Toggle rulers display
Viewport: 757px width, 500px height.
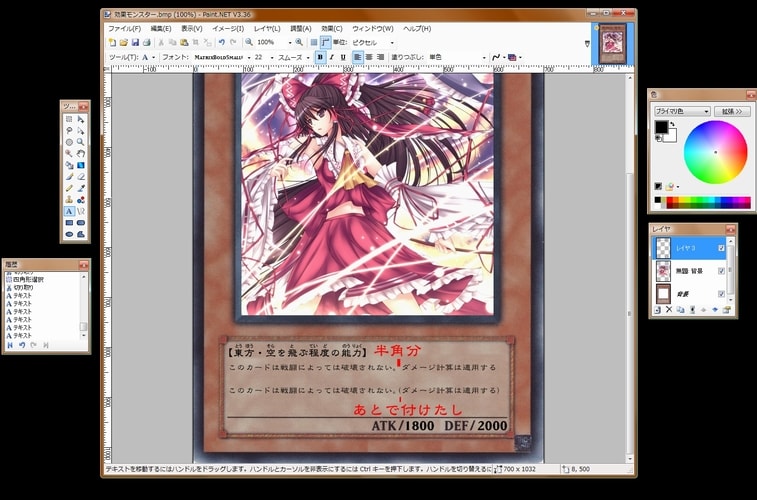pos(325,42)
